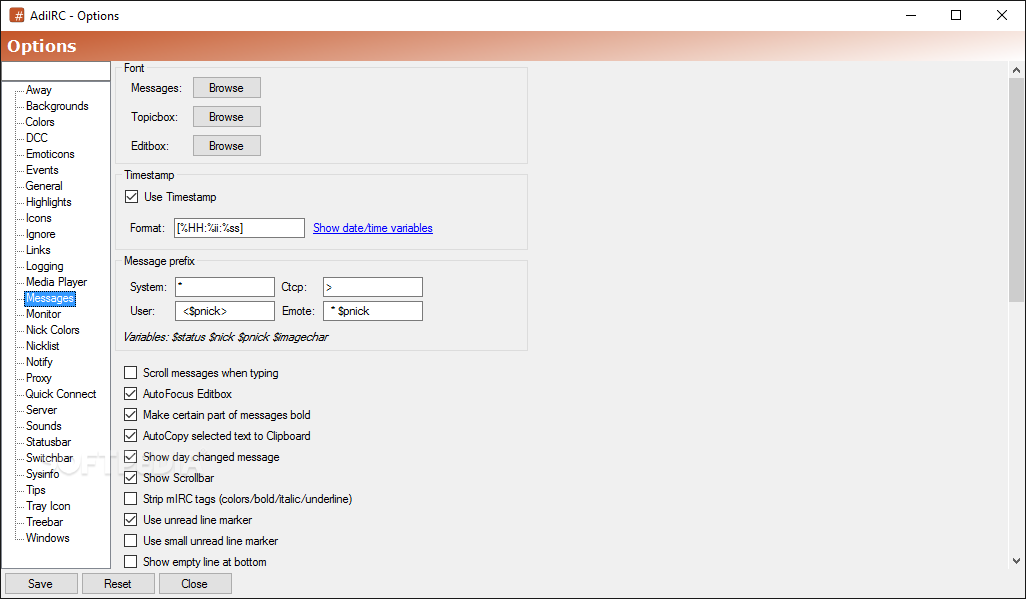Select Nick Colors in the tree
1026x599 pixels.
(52, 330)
